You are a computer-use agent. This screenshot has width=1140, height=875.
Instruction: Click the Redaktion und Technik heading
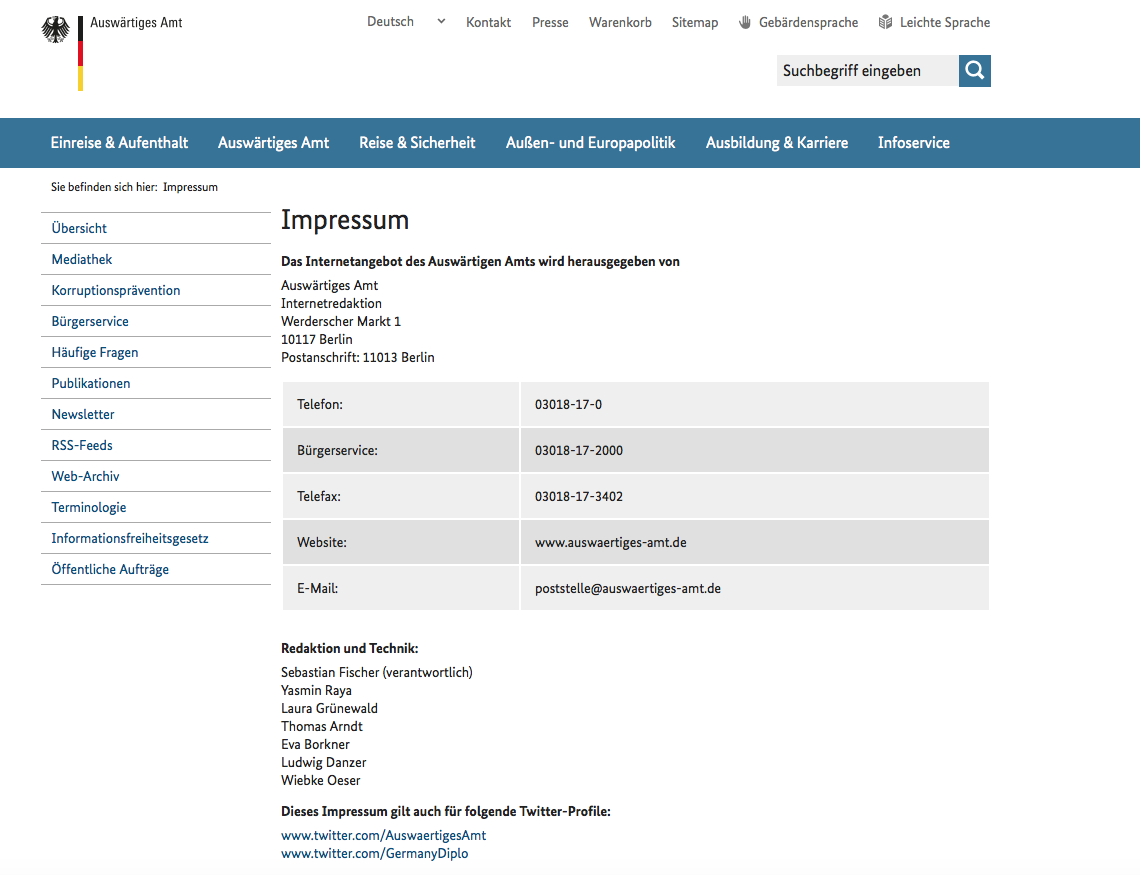pos(350,648)
